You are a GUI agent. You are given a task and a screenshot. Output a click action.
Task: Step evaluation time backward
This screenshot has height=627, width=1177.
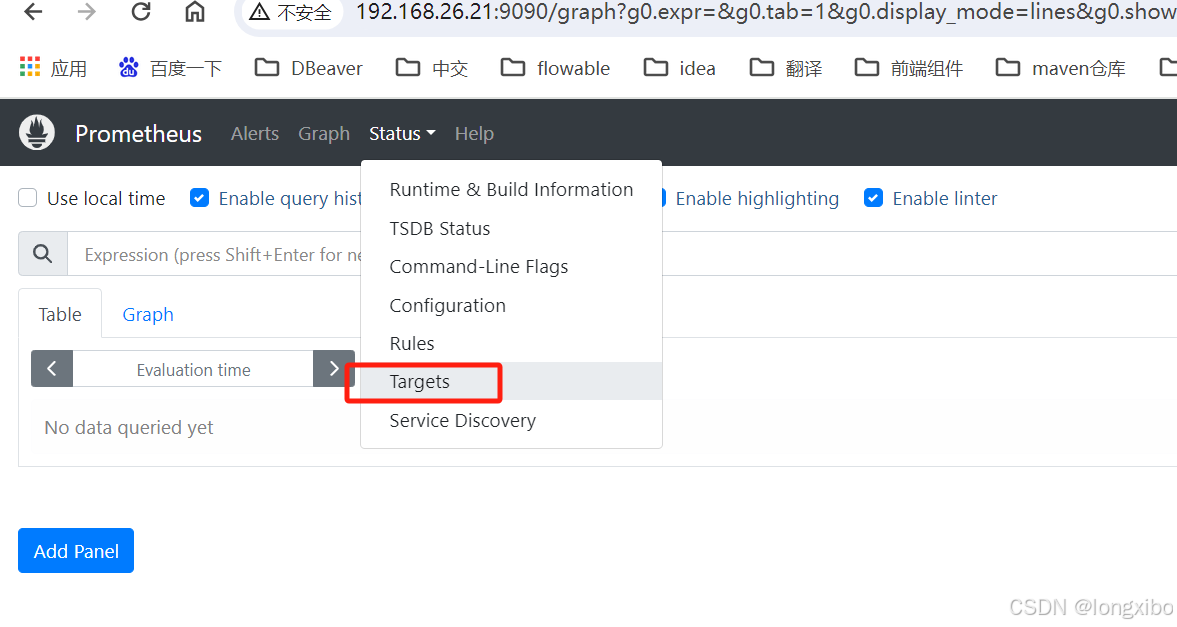pyautogui.click(x=52, y=369)
